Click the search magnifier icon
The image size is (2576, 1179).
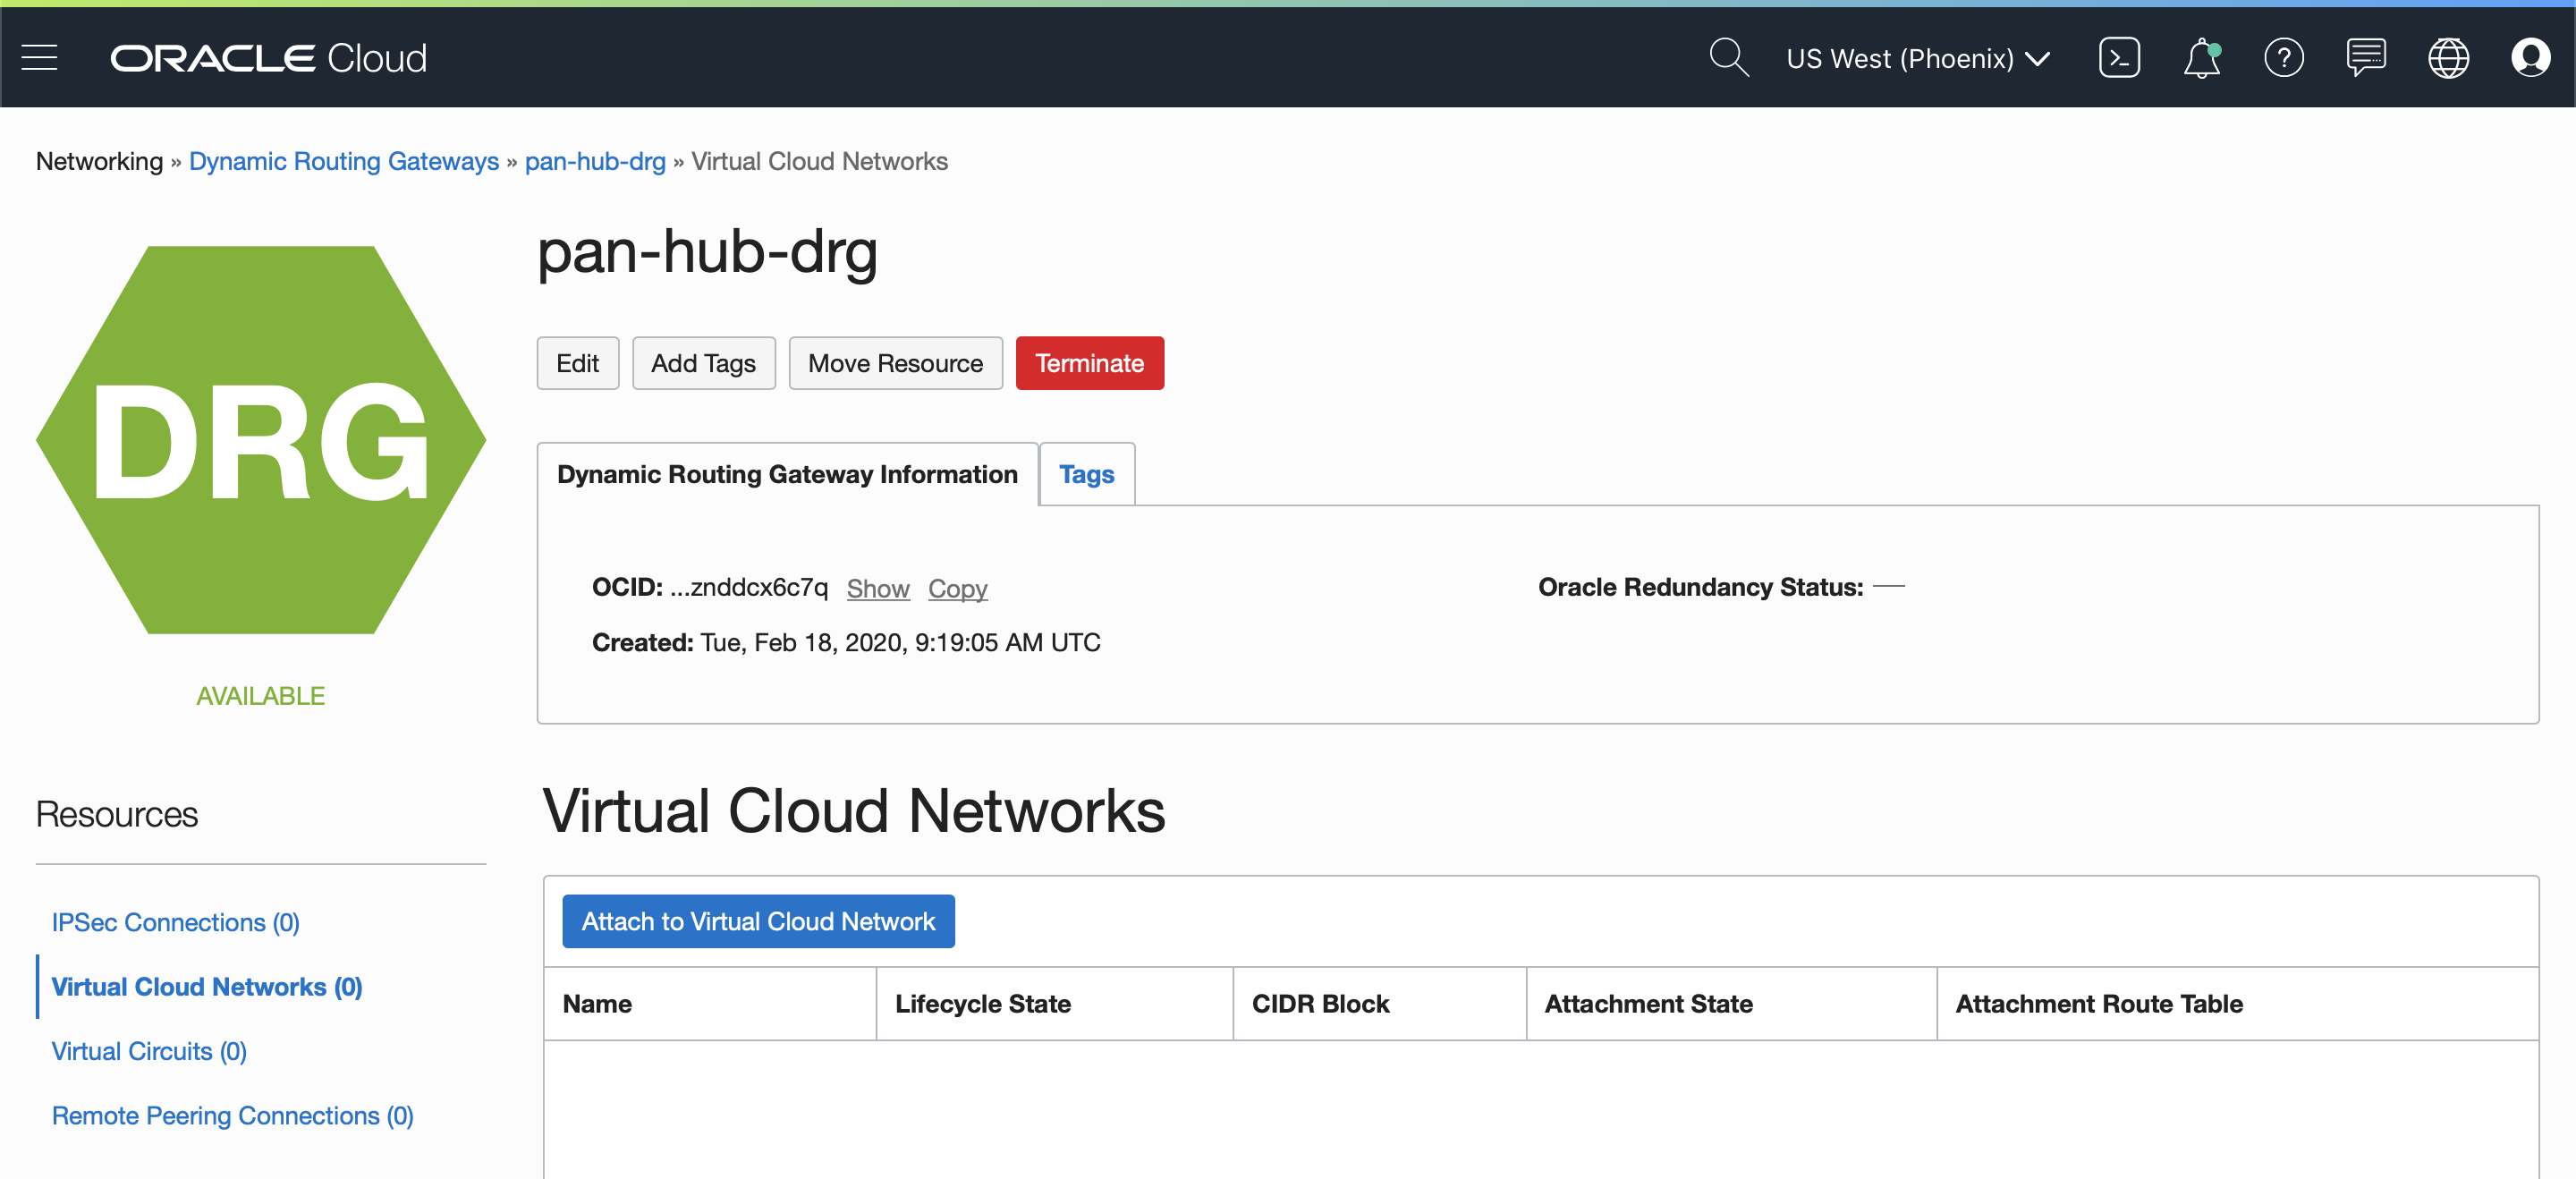(x=1728, y=58)
